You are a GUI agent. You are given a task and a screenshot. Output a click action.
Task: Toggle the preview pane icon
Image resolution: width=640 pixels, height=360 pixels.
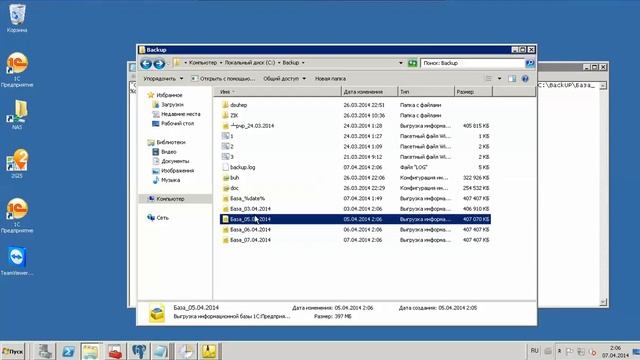[x=512, y=78]
